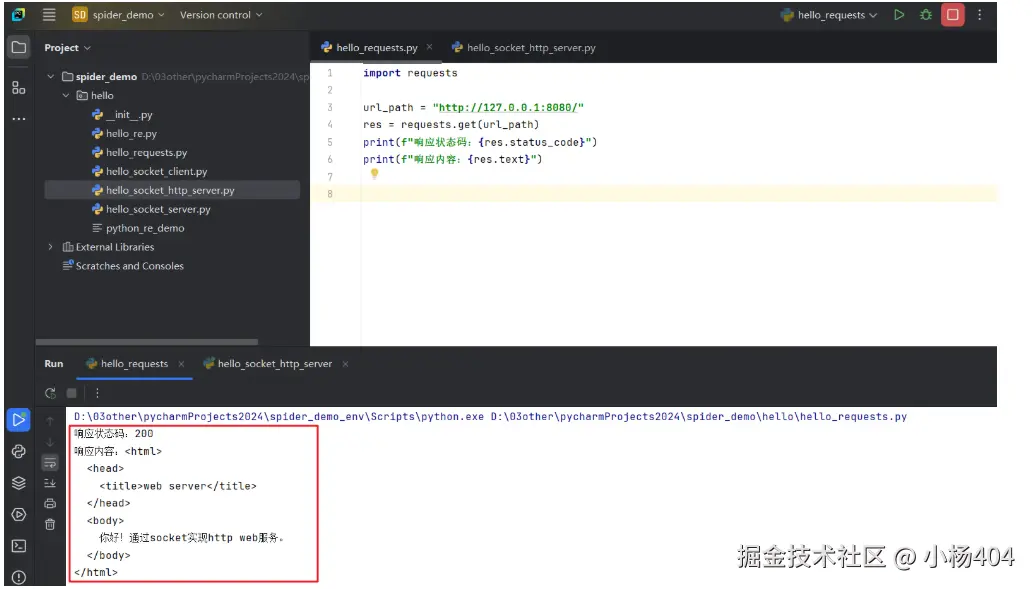The image size is (1033, 589).
Task: Expand the External Libraries node
Action: click(51, 247)
